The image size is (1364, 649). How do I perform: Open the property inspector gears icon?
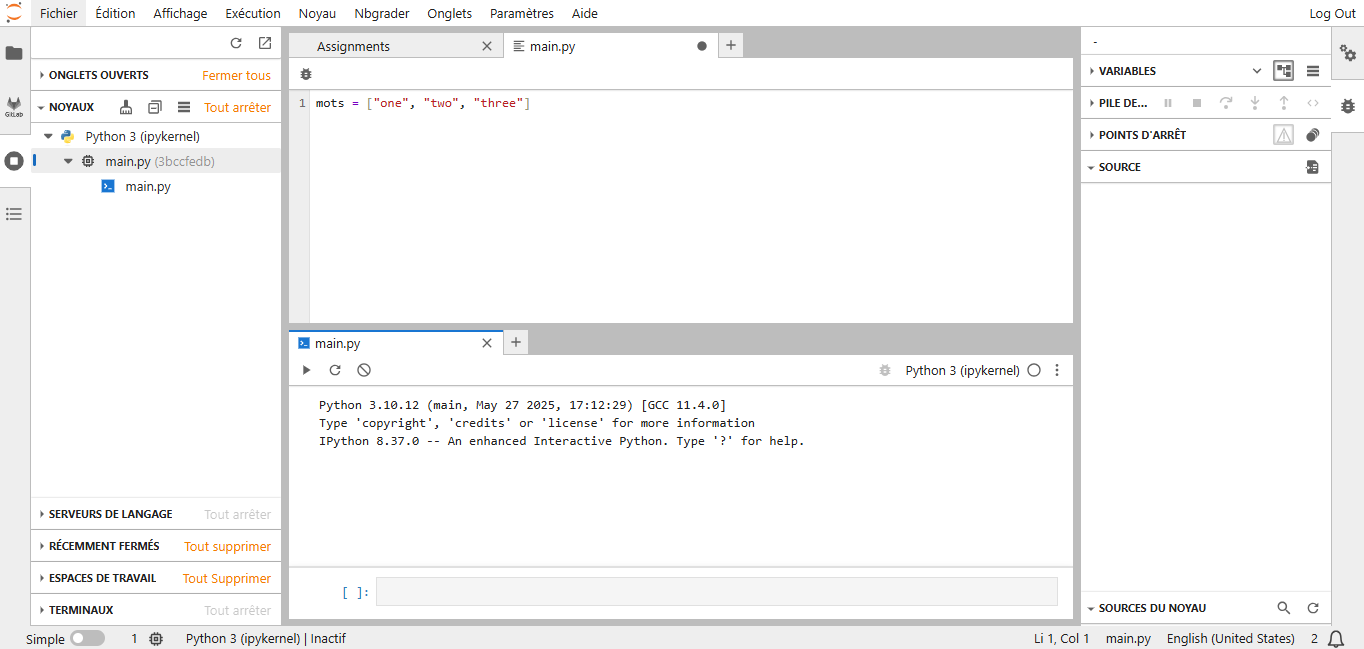1348,53
